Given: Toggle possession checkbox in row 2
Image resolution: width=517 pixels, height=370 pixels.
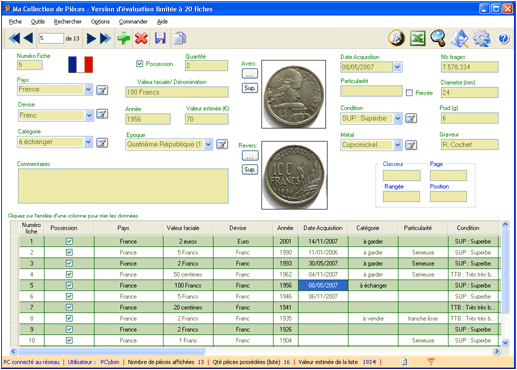Looking at the screenshot, I should point(69,252).
